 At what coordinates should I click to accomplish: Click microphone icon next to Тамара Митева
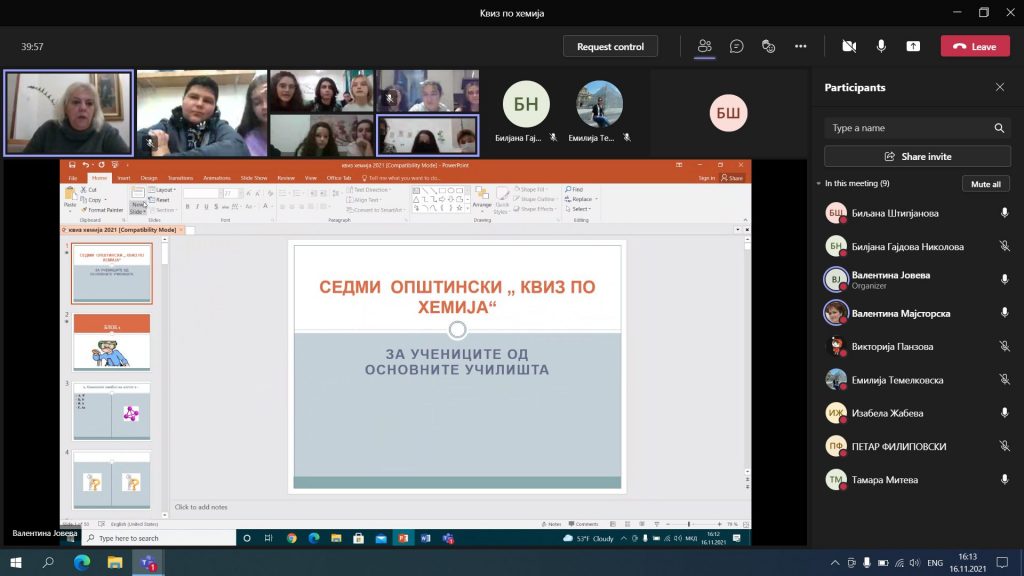click(x=1004, y=480)
